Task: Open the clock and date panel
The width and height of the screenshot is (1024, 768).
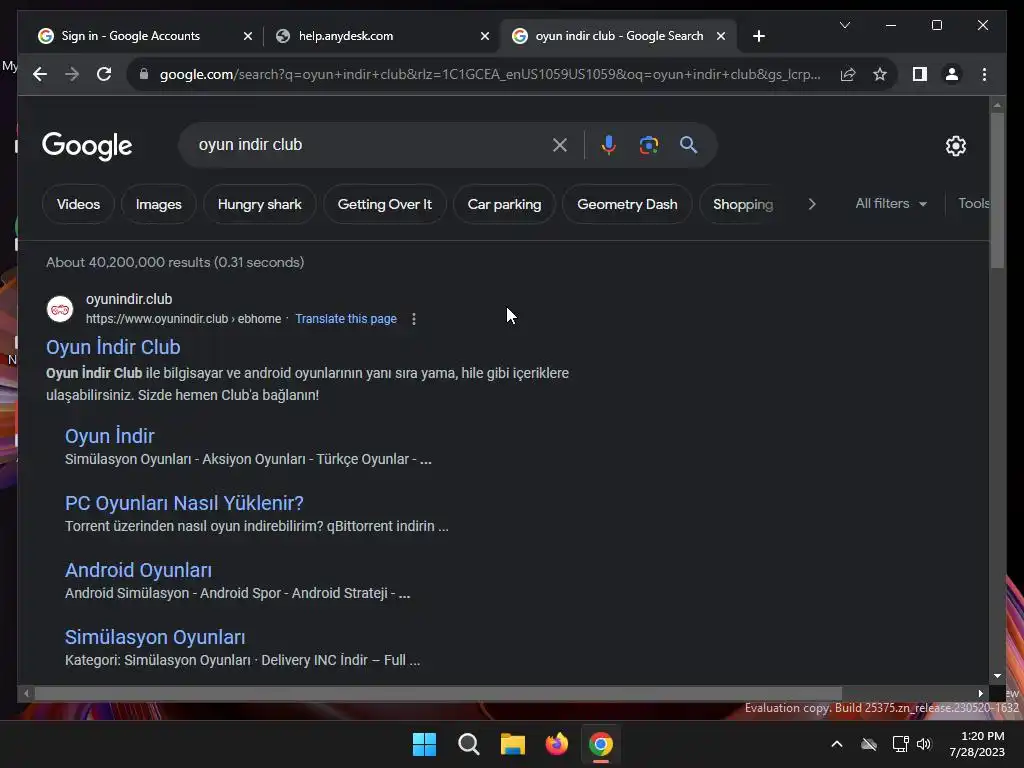Action: click(x=977, y=744)
